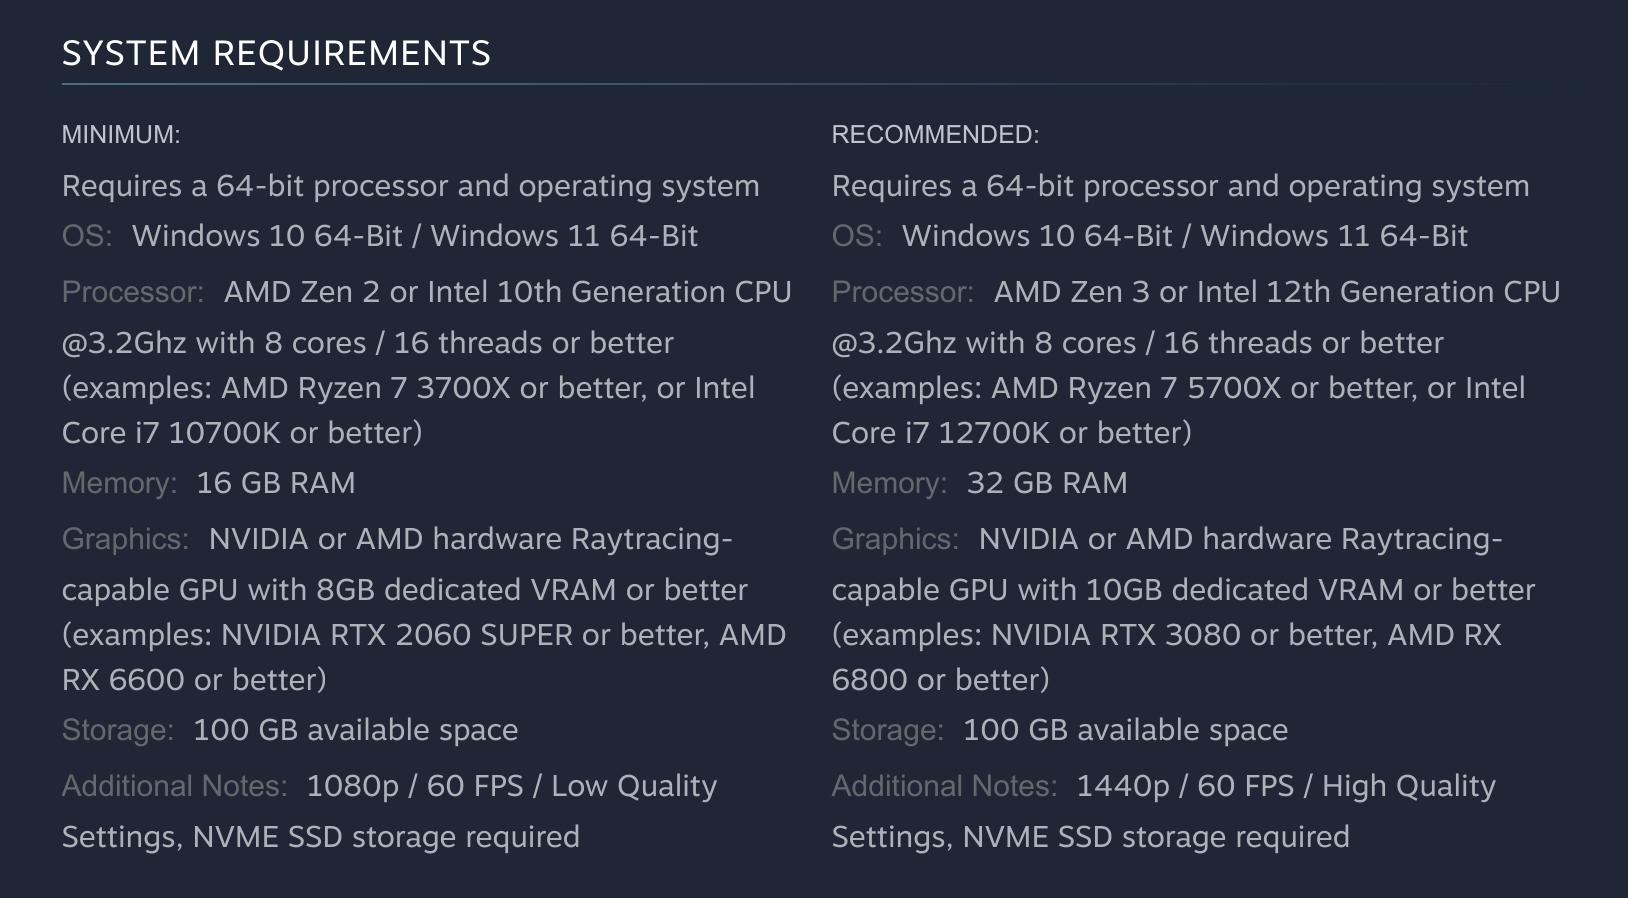1628x898 pixels.
Task: Click the Recommended column label
Action: click(935, 135)
